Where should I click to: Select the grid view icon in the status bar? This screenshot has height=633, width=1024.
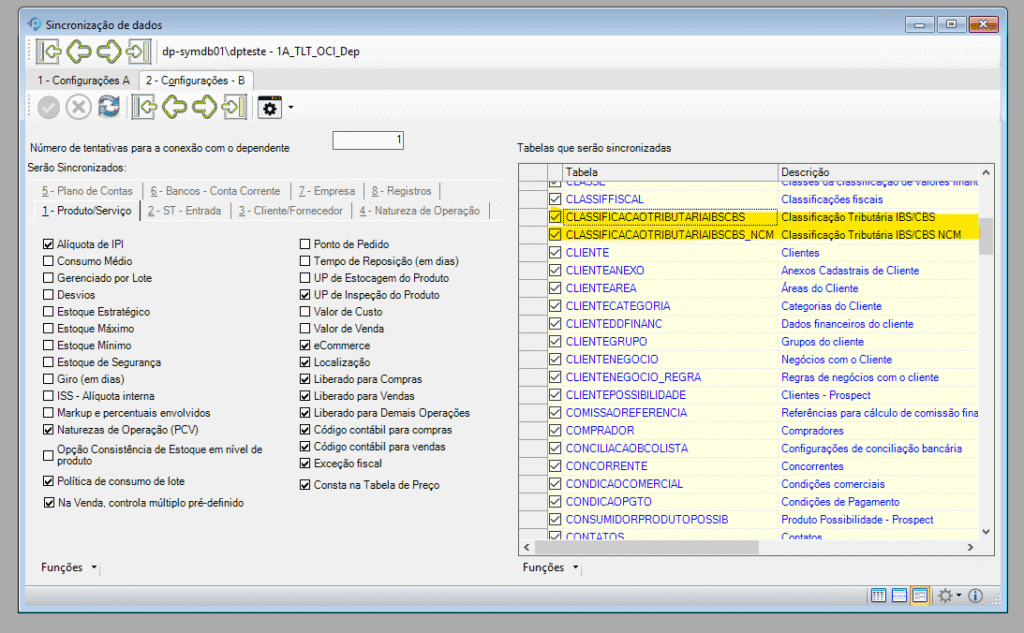(x=879, y=596)
